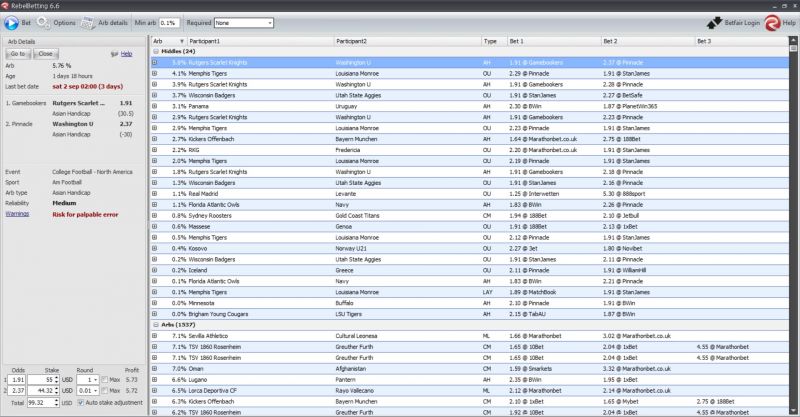800x417 pixels.
Task: Click the Stake field showing 55
Action: point(41,380)
